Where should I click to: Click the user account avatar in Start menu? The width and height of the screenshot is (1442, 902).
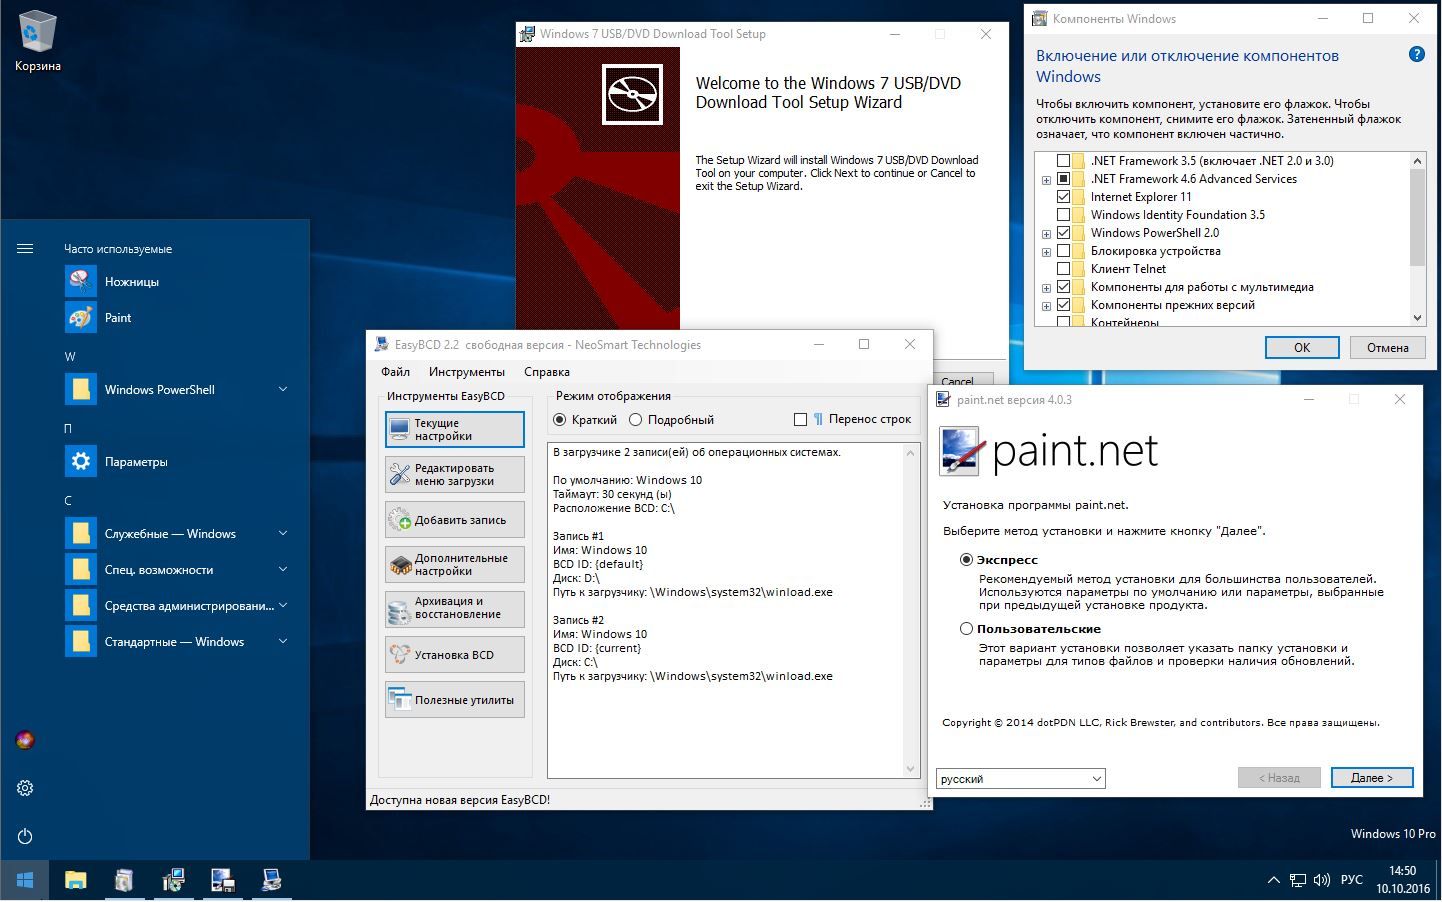tap(25, 740)
